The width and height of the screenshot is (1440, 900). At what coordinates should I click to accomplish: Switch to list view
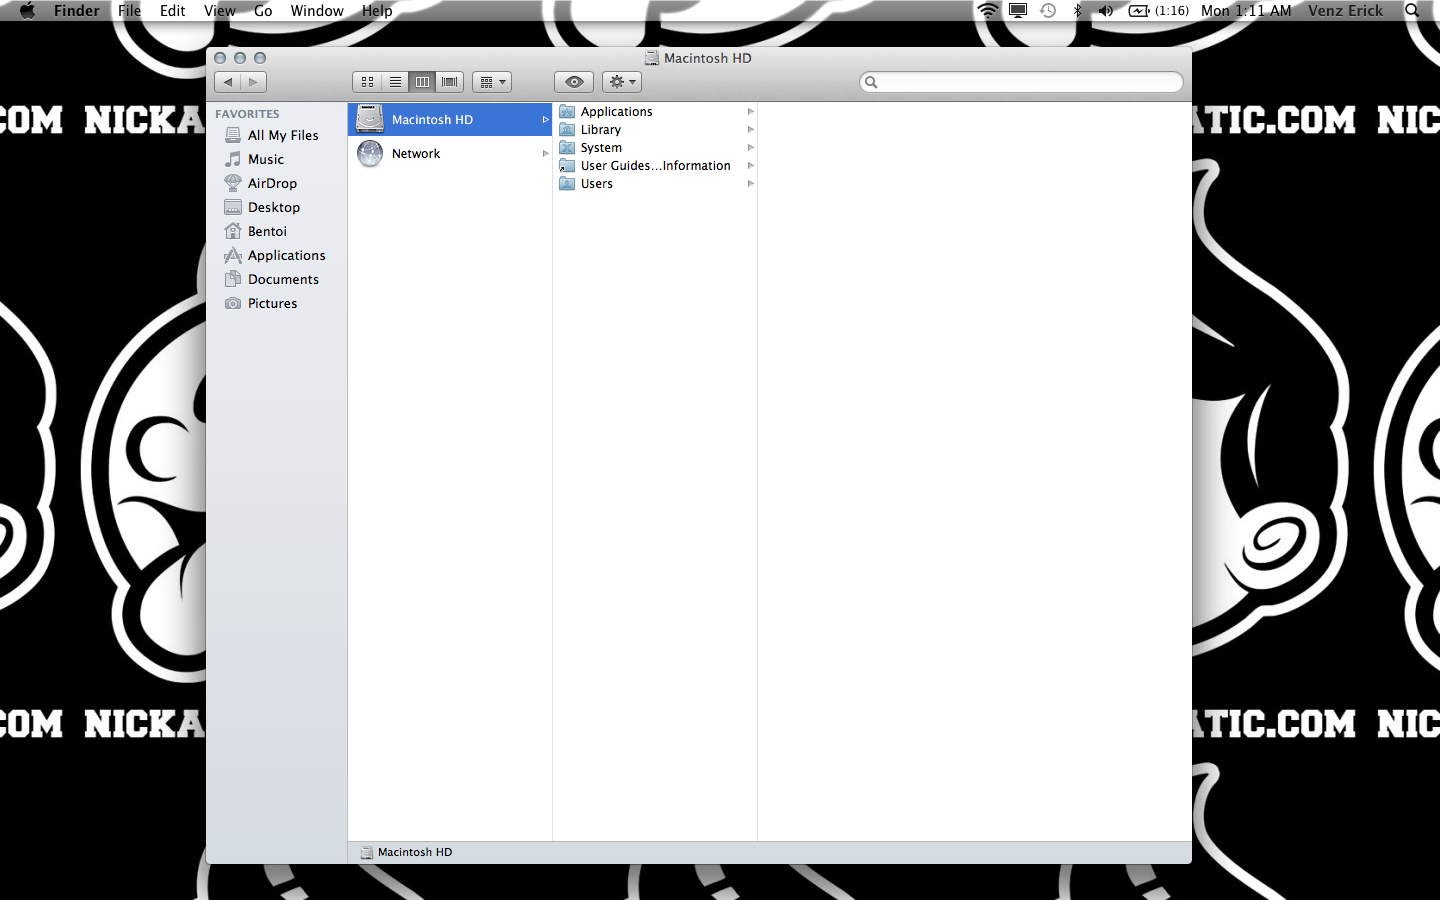click(x=395, y=82)
